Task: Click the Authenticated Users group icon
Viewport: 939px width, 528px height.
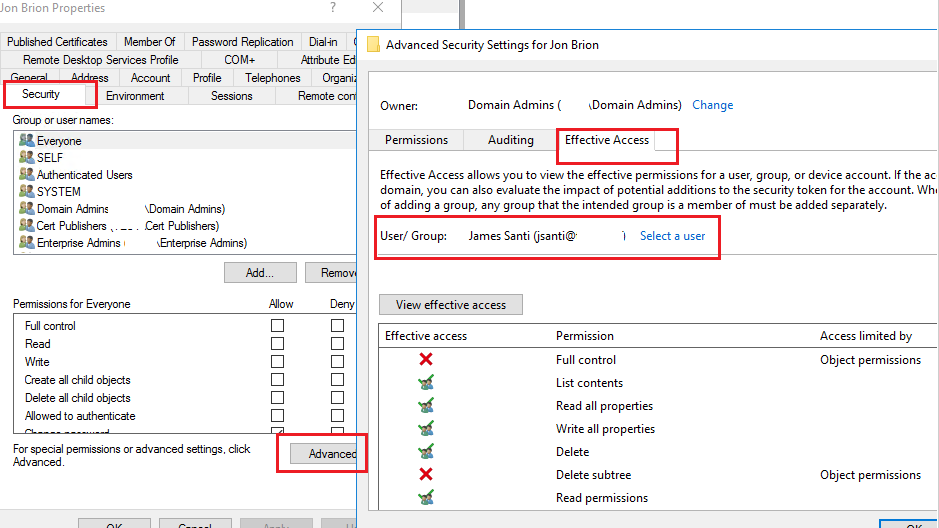Action: [x=26, y=175]
